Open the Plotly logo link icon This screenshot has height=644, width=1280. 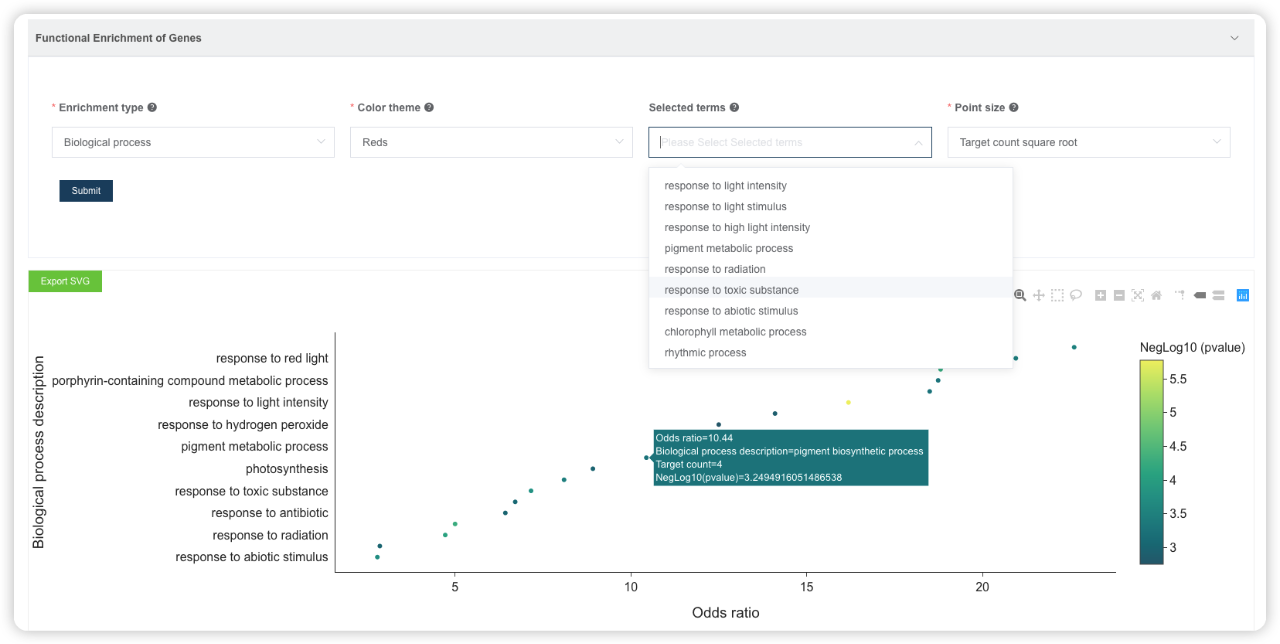coord(1243,295)
